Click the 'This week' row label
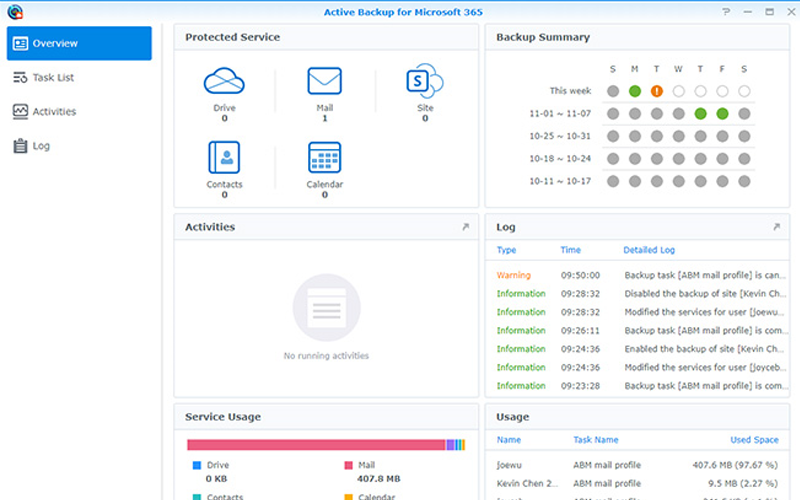800x500 pixels. tap(570, 91)
